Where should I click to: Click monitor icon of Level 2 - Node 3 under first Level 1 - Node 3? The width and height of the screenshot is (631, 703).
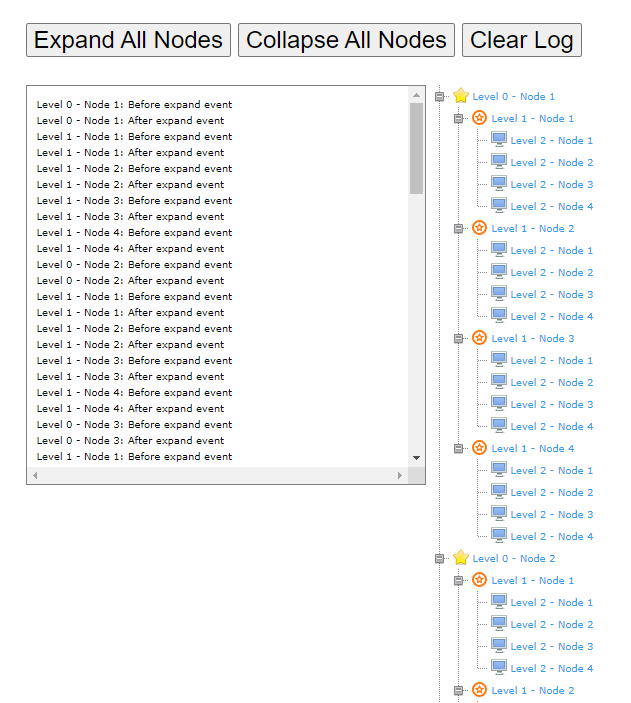(499, 404)
